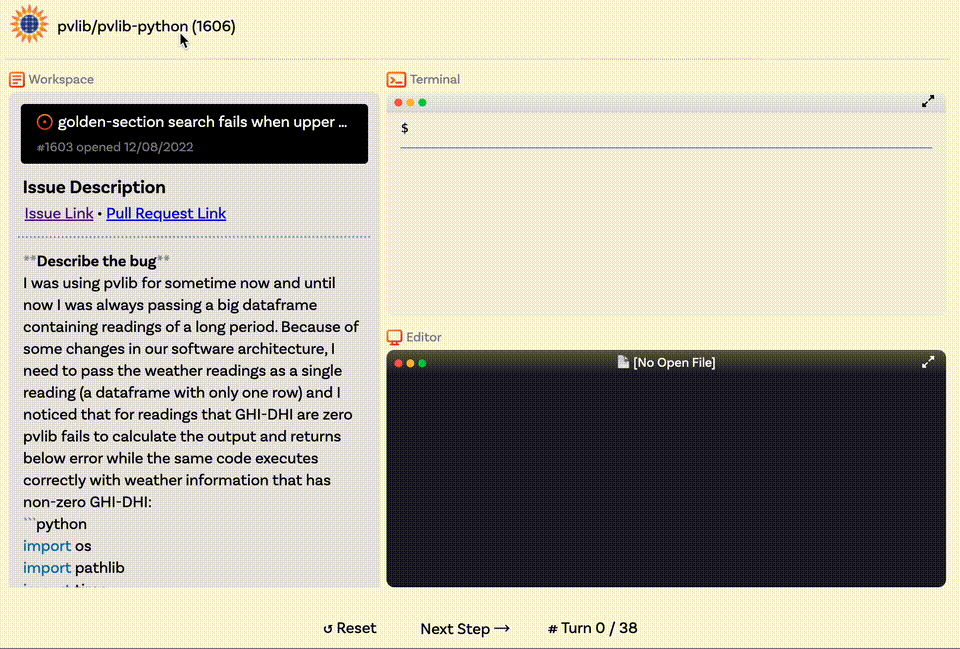This screenshot has width=960, height=649.
Task: Click the Reset button
Action: click(x=350, y=629)
